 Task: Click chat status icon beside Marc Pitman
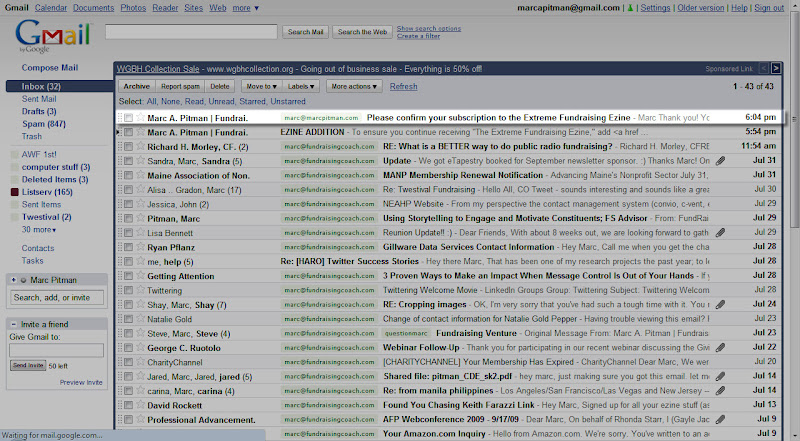23,280
